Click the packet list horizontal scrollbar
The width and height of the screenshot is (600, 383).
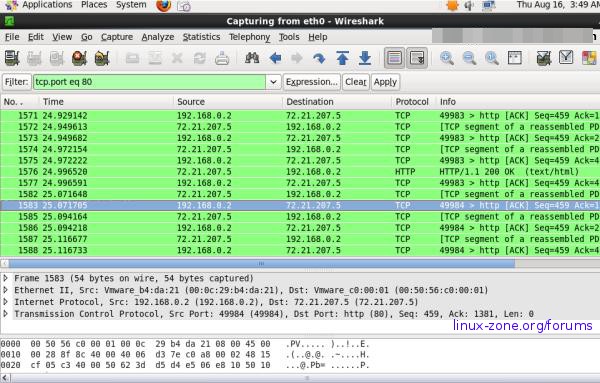click(262, 264)
